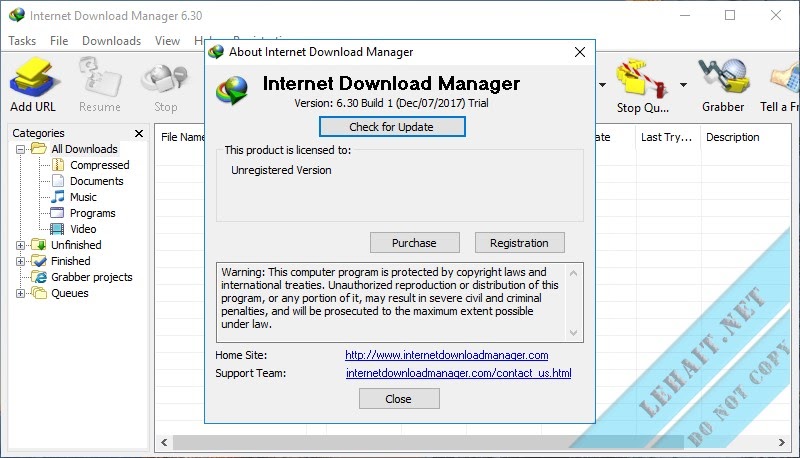Click the IDM logo in About dialog
The height and width of the screenshot is (458, 800).
coord(232,90)
